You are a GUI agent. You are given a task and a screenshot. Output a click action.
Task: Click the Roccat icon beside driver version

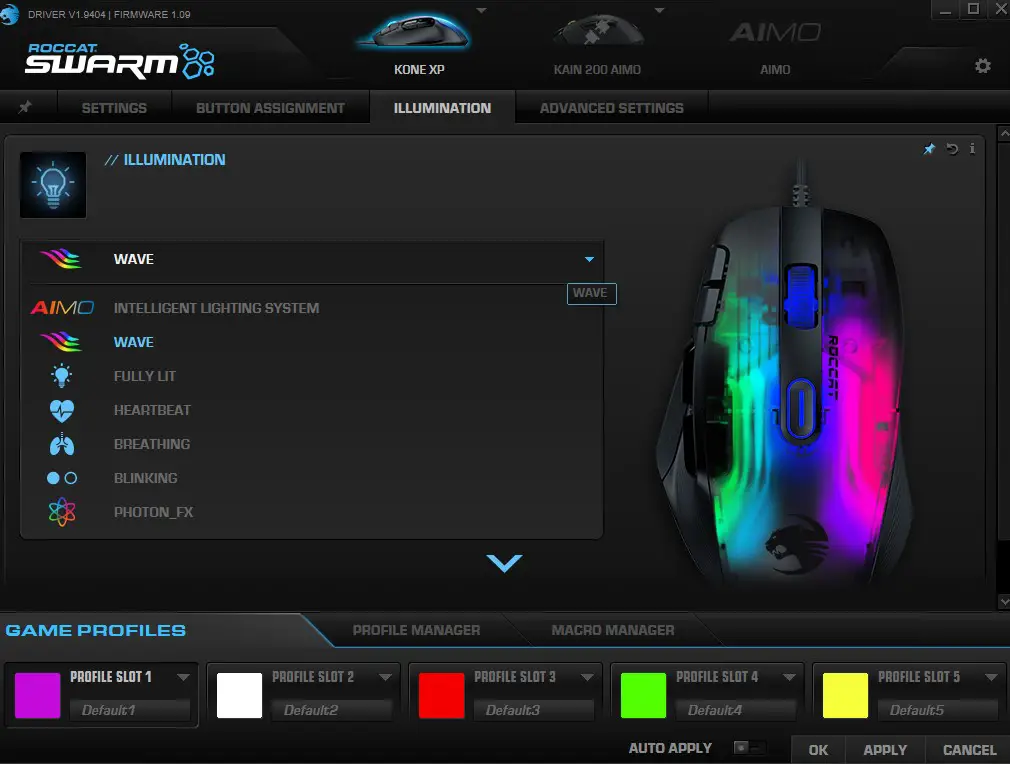click(x=10, y=14)
